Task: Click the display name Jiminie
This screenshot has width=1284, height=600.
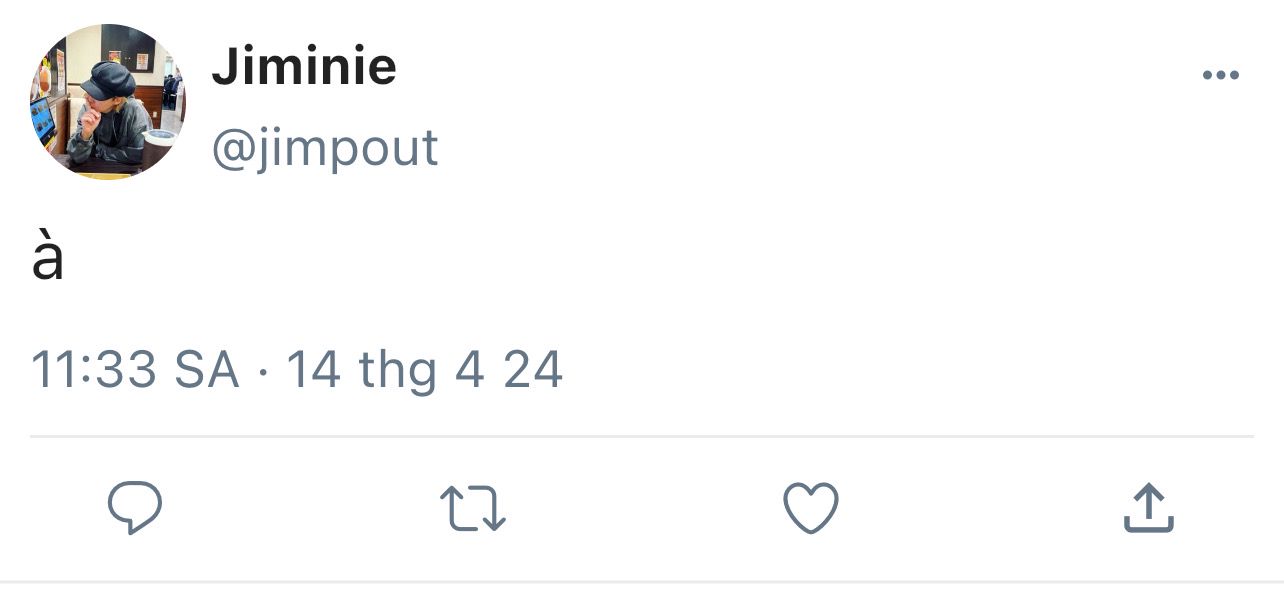Action: 304,68
